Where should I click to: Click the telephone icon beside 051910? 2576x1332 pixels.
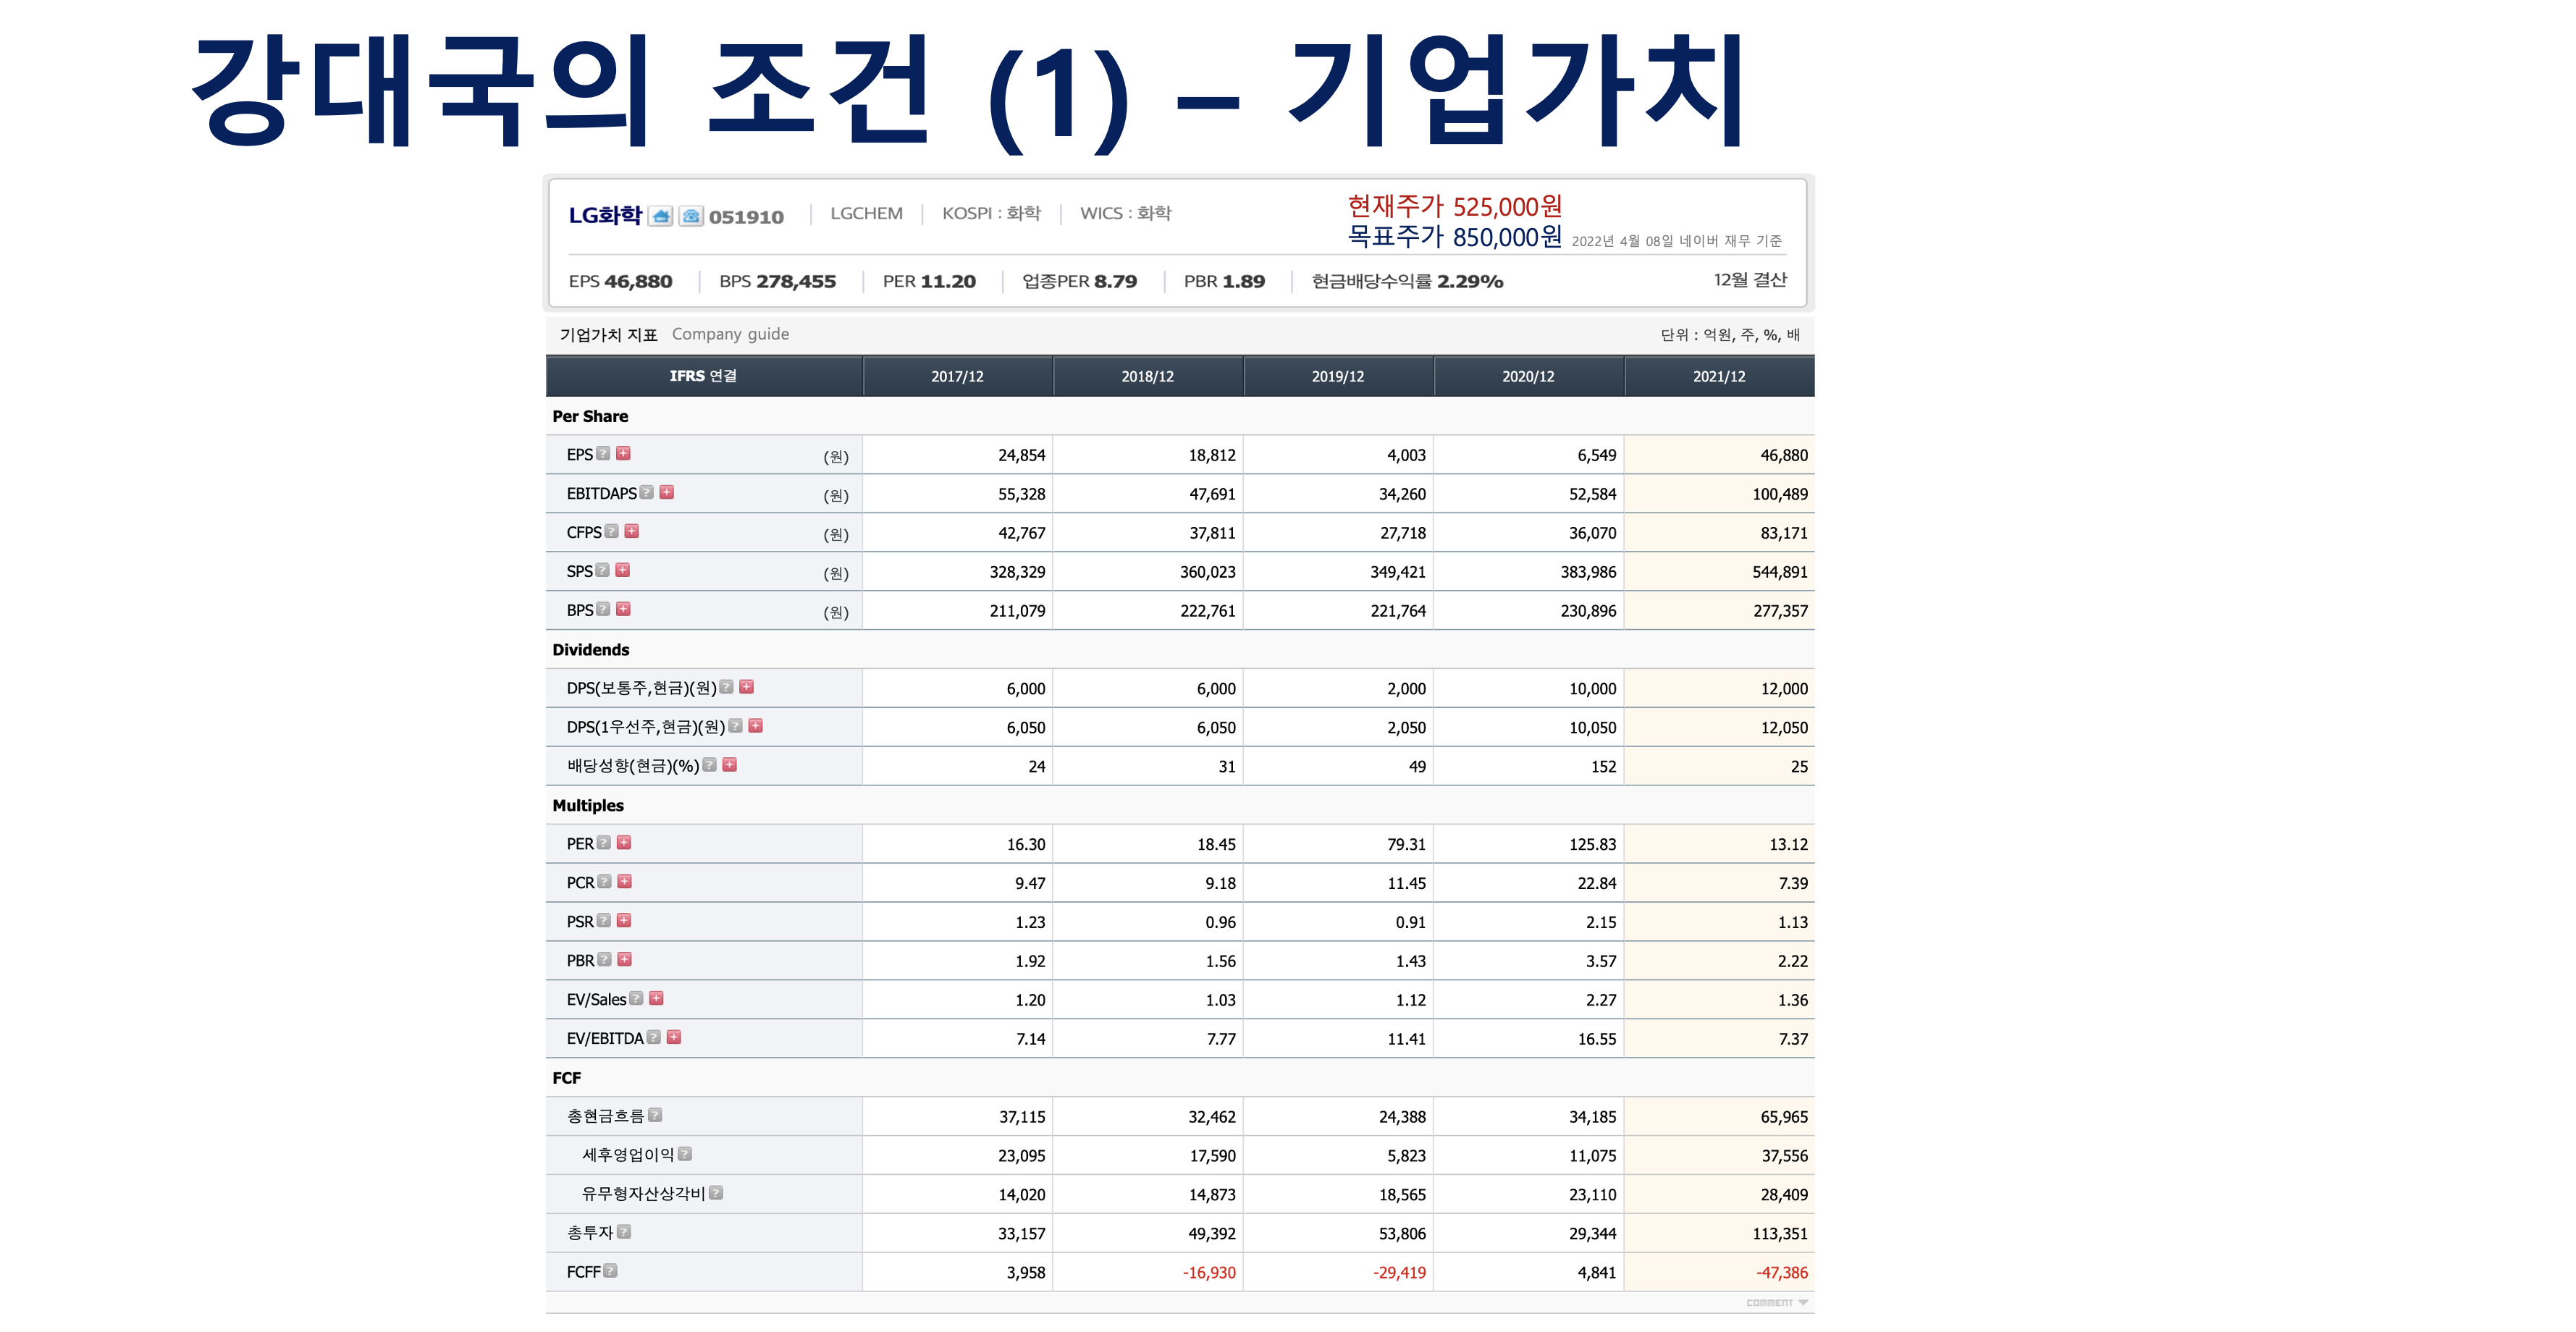[691, 216]
